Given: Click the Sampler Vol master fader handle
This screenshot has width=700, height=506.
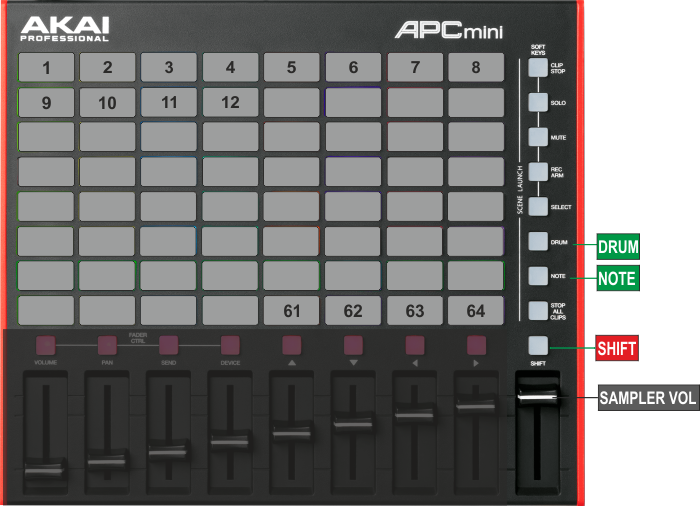Looking at the screenshot, I should pos(538,399).
